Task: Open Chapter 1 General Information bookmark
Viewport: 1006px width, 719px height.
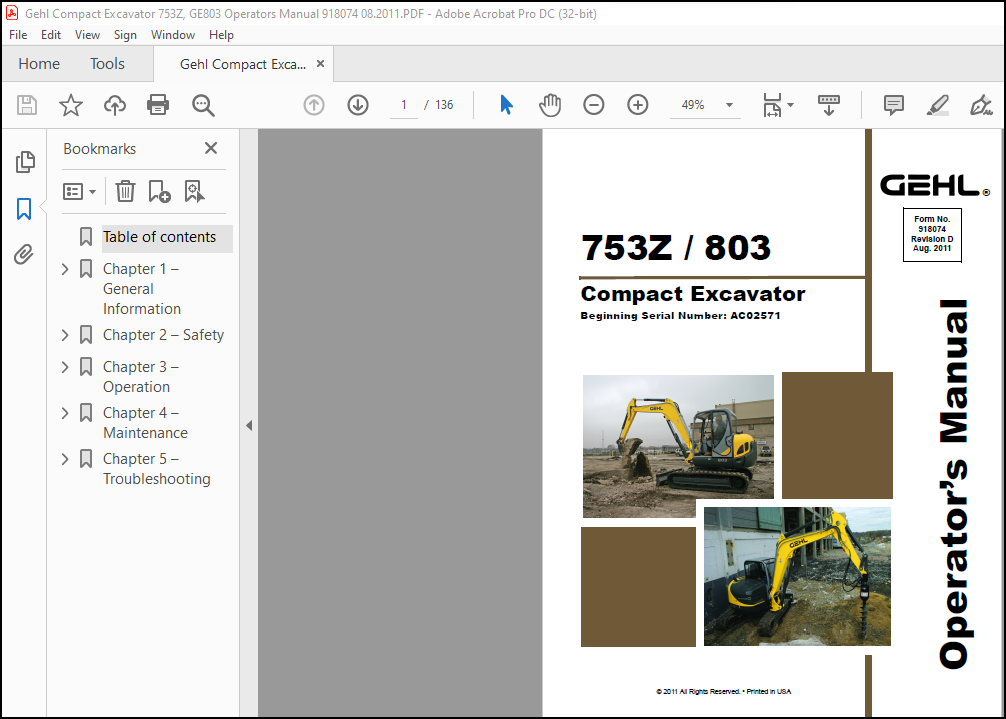Action: coord(142,289)
